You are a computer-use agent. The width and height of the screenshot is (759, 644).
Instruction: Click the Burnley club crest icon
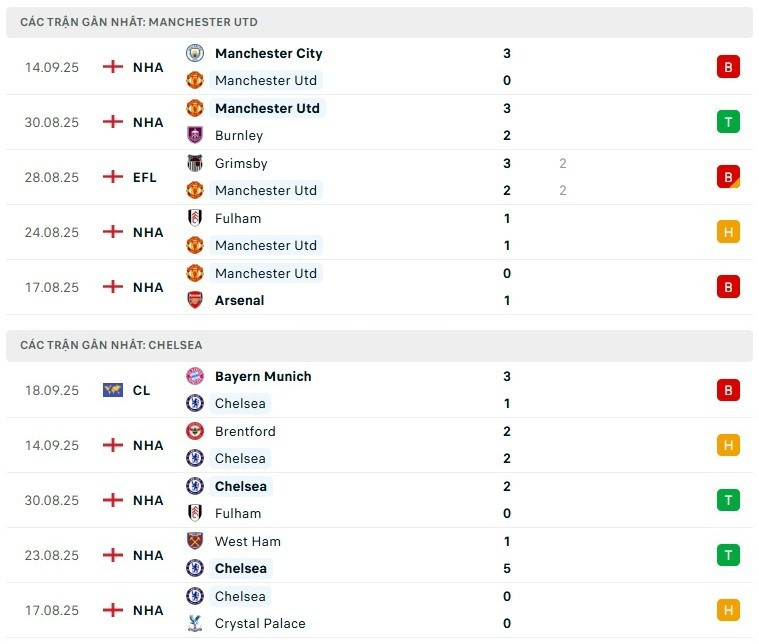(195, 135)
